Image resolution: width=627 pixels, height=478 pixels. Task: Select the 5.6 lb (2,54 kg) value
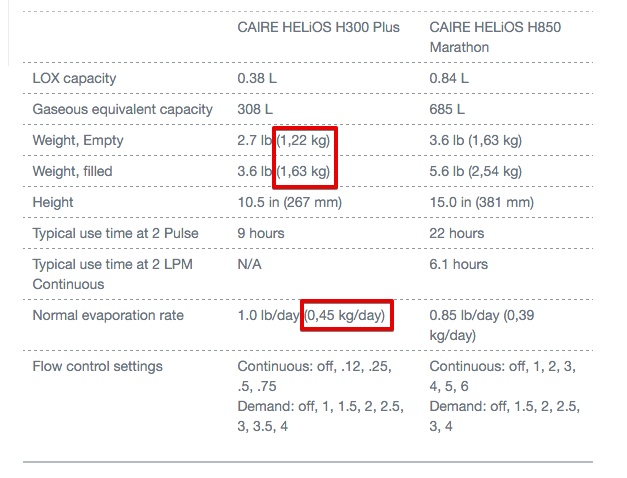[x=476, y=172]
